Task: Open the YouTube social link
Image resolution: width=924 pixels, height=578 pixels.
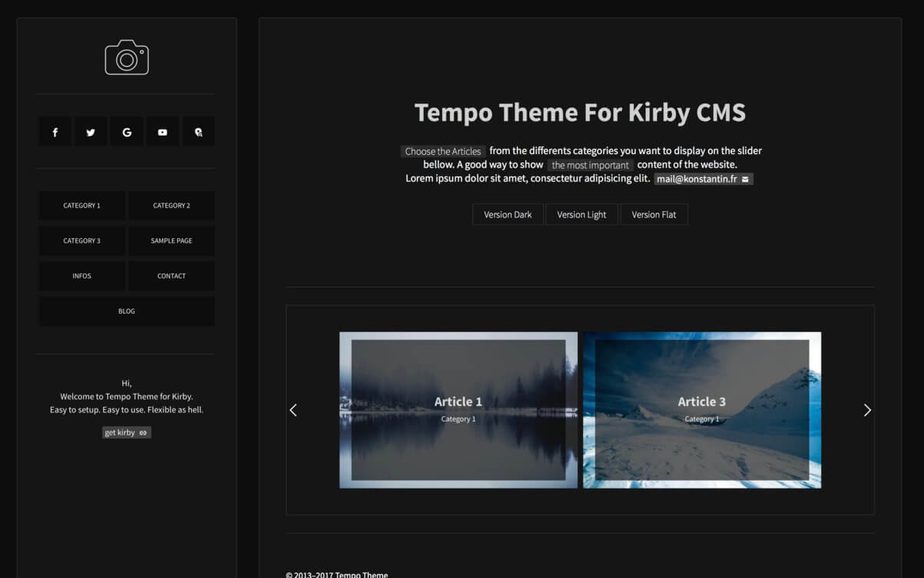Action: [162, 132]
